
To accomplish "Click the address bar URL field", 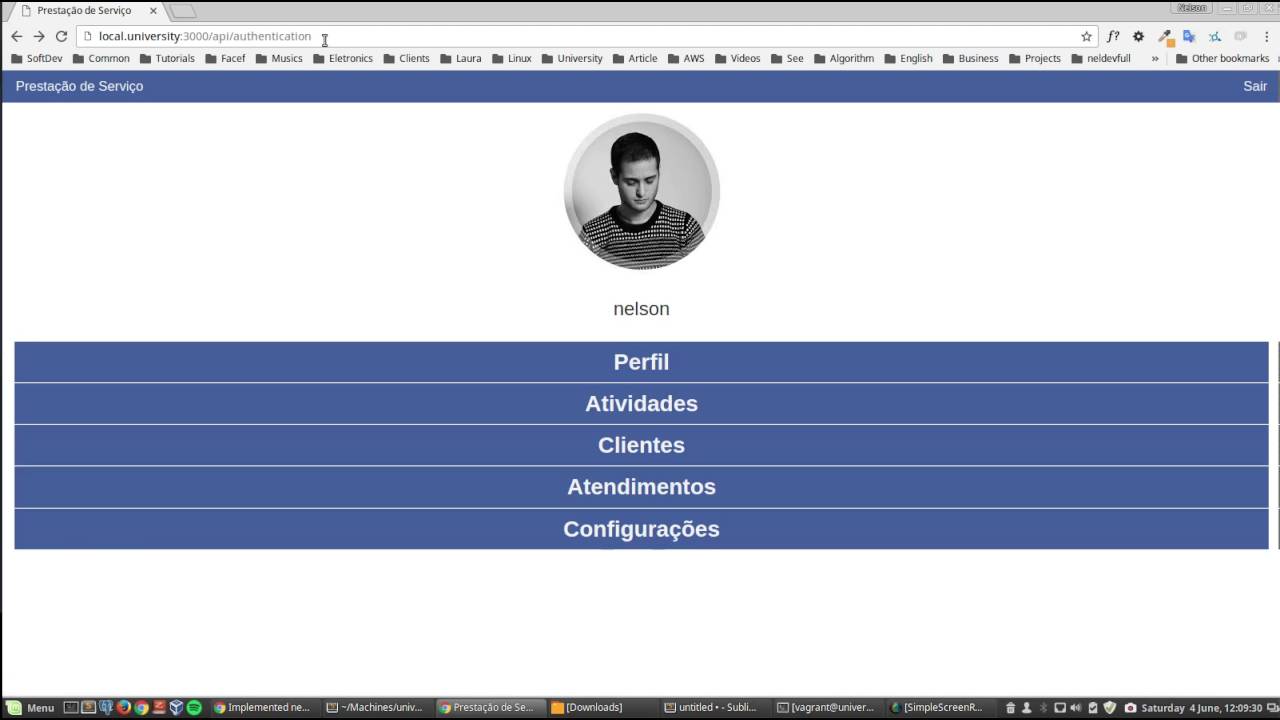I will [585, 36].
